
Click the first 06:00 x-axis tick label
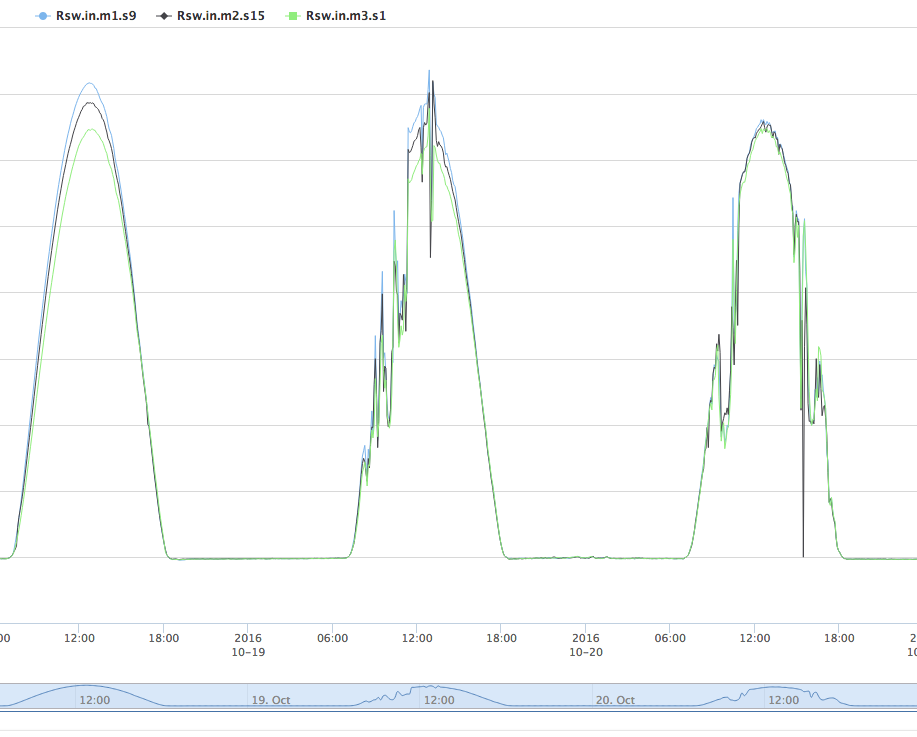point(332,638)
